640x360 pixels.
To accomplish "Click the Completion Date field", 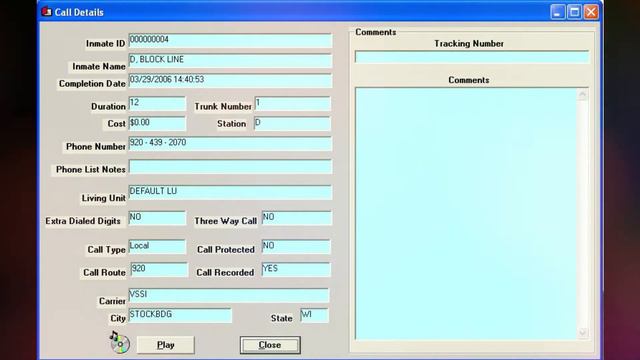I will (x=230, y=80).
